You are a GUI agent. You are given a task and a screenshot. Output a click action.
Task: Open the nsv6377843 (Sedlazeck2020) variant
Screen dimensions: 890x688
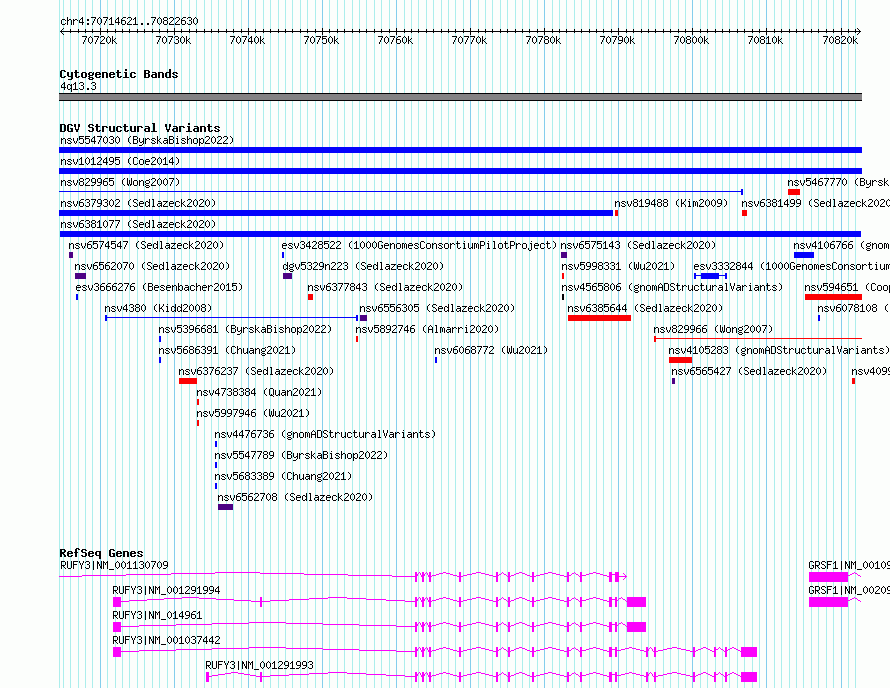(x=385, y=287)
